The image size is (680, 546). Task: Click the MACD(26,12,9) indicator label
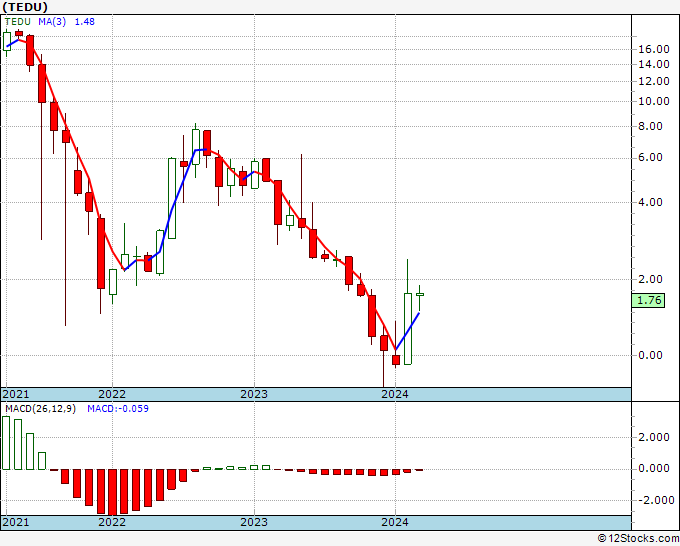pos(40,409)
